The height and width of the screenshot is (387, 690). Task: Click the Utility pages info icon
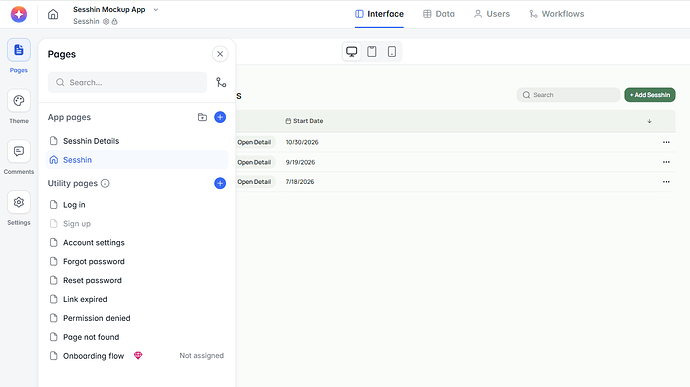[105, 183]
